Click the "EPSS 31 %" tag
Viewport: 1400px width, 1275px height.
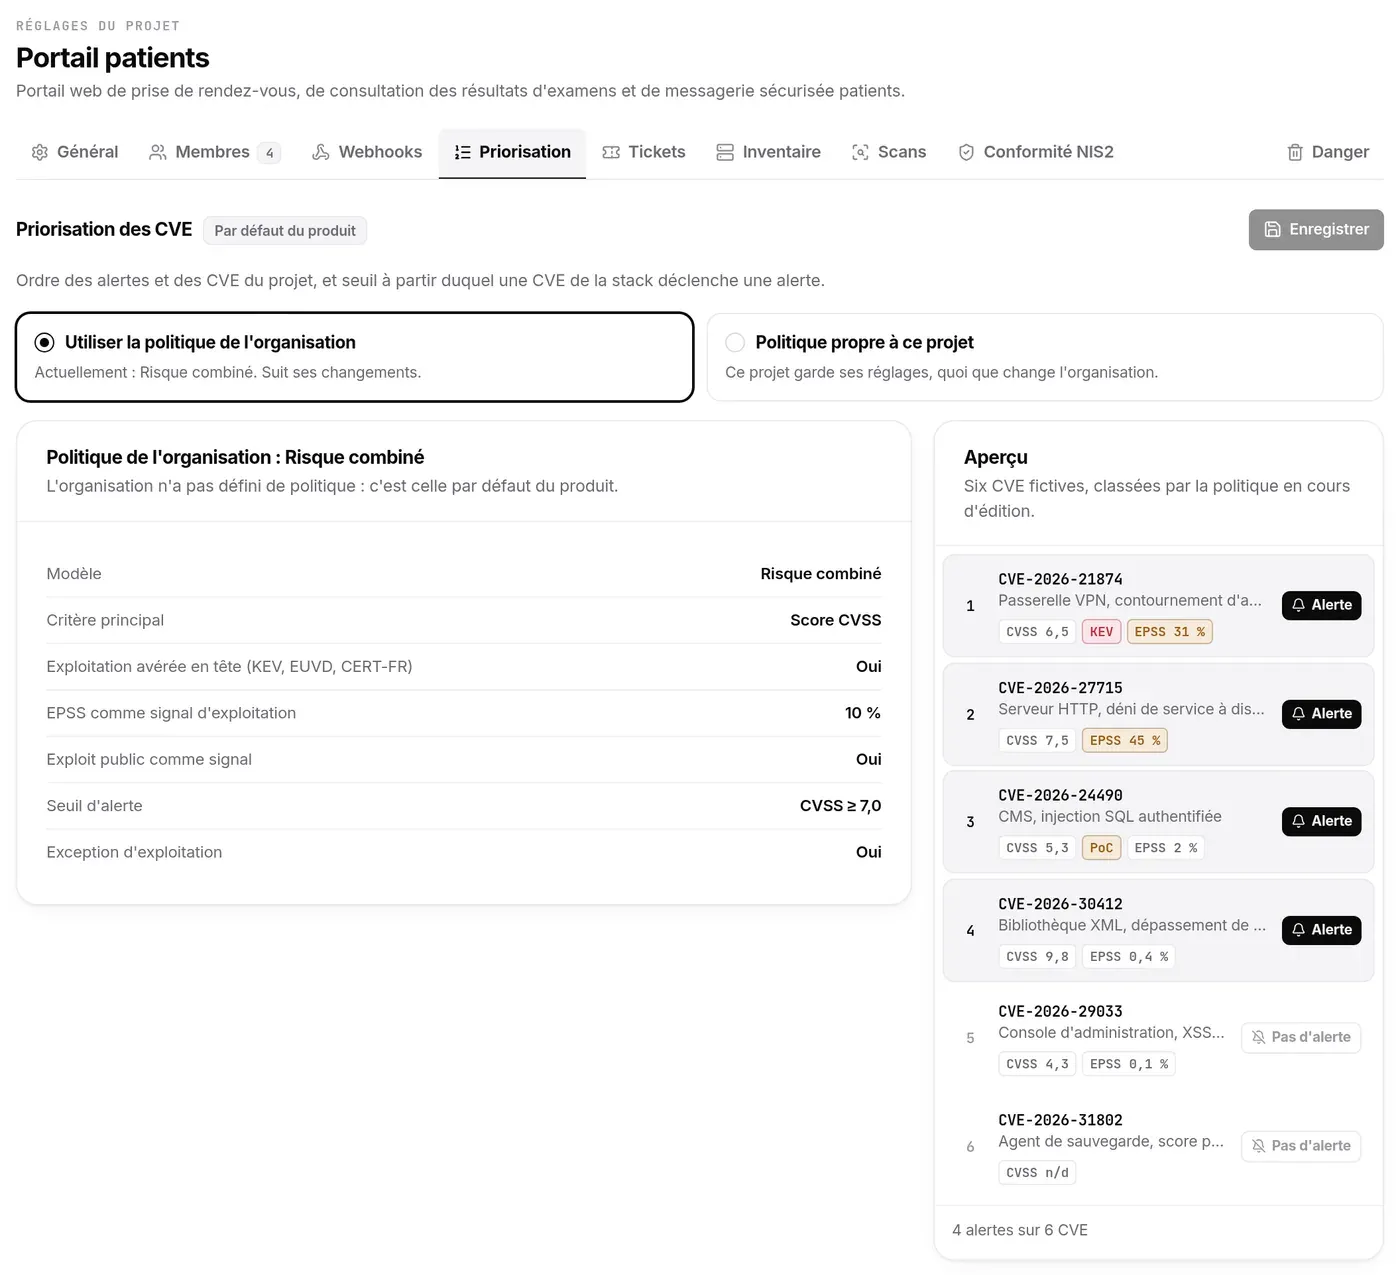(x=1170, y=632)
